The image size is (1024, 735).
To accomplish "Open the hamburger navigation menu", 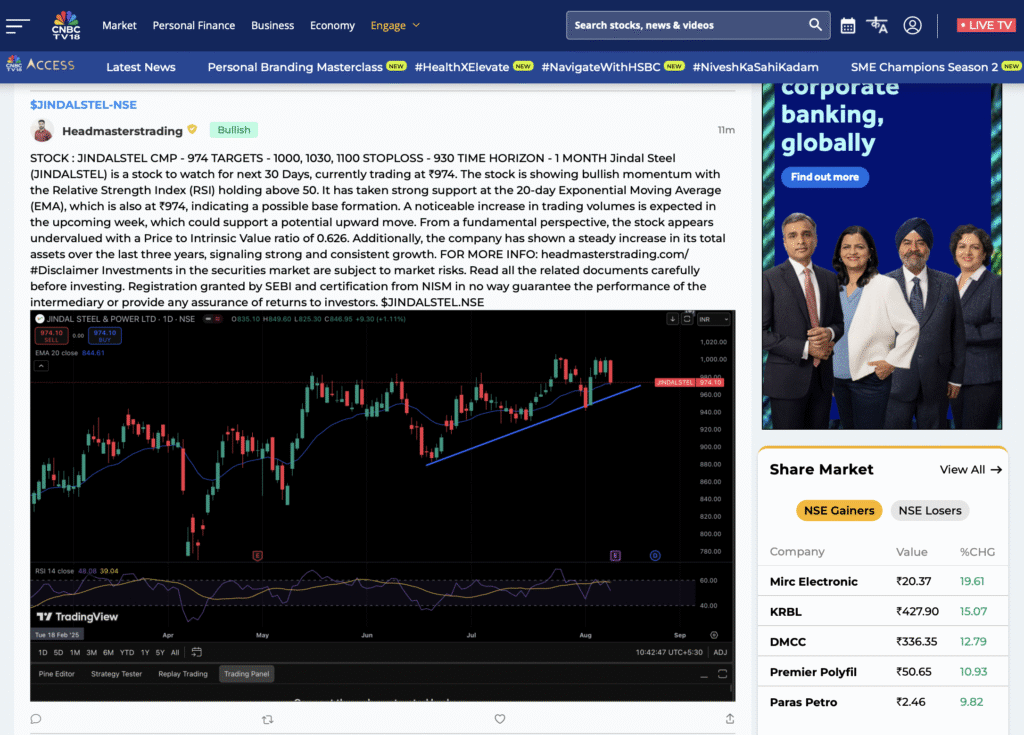I will click(x=18, y=25).
